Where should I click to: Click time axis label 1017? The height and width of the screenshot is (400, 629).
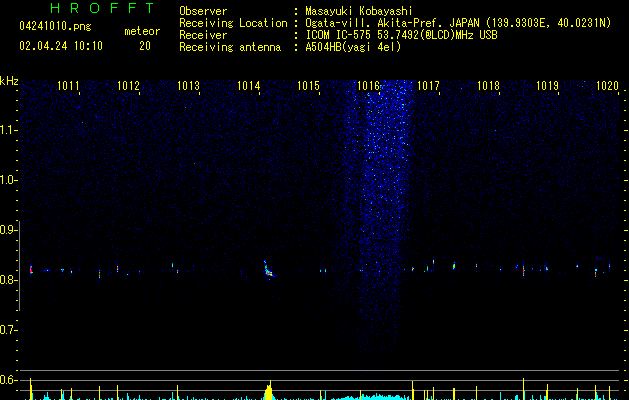(428, 86)
